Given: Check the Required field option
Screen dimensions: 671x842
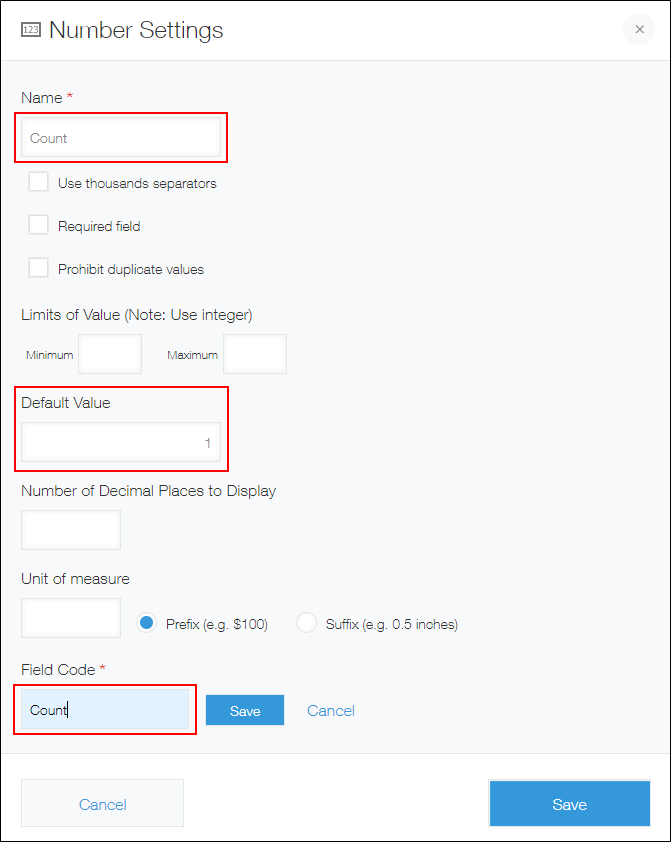Looking at the screenshot, I should click(38, 224).
